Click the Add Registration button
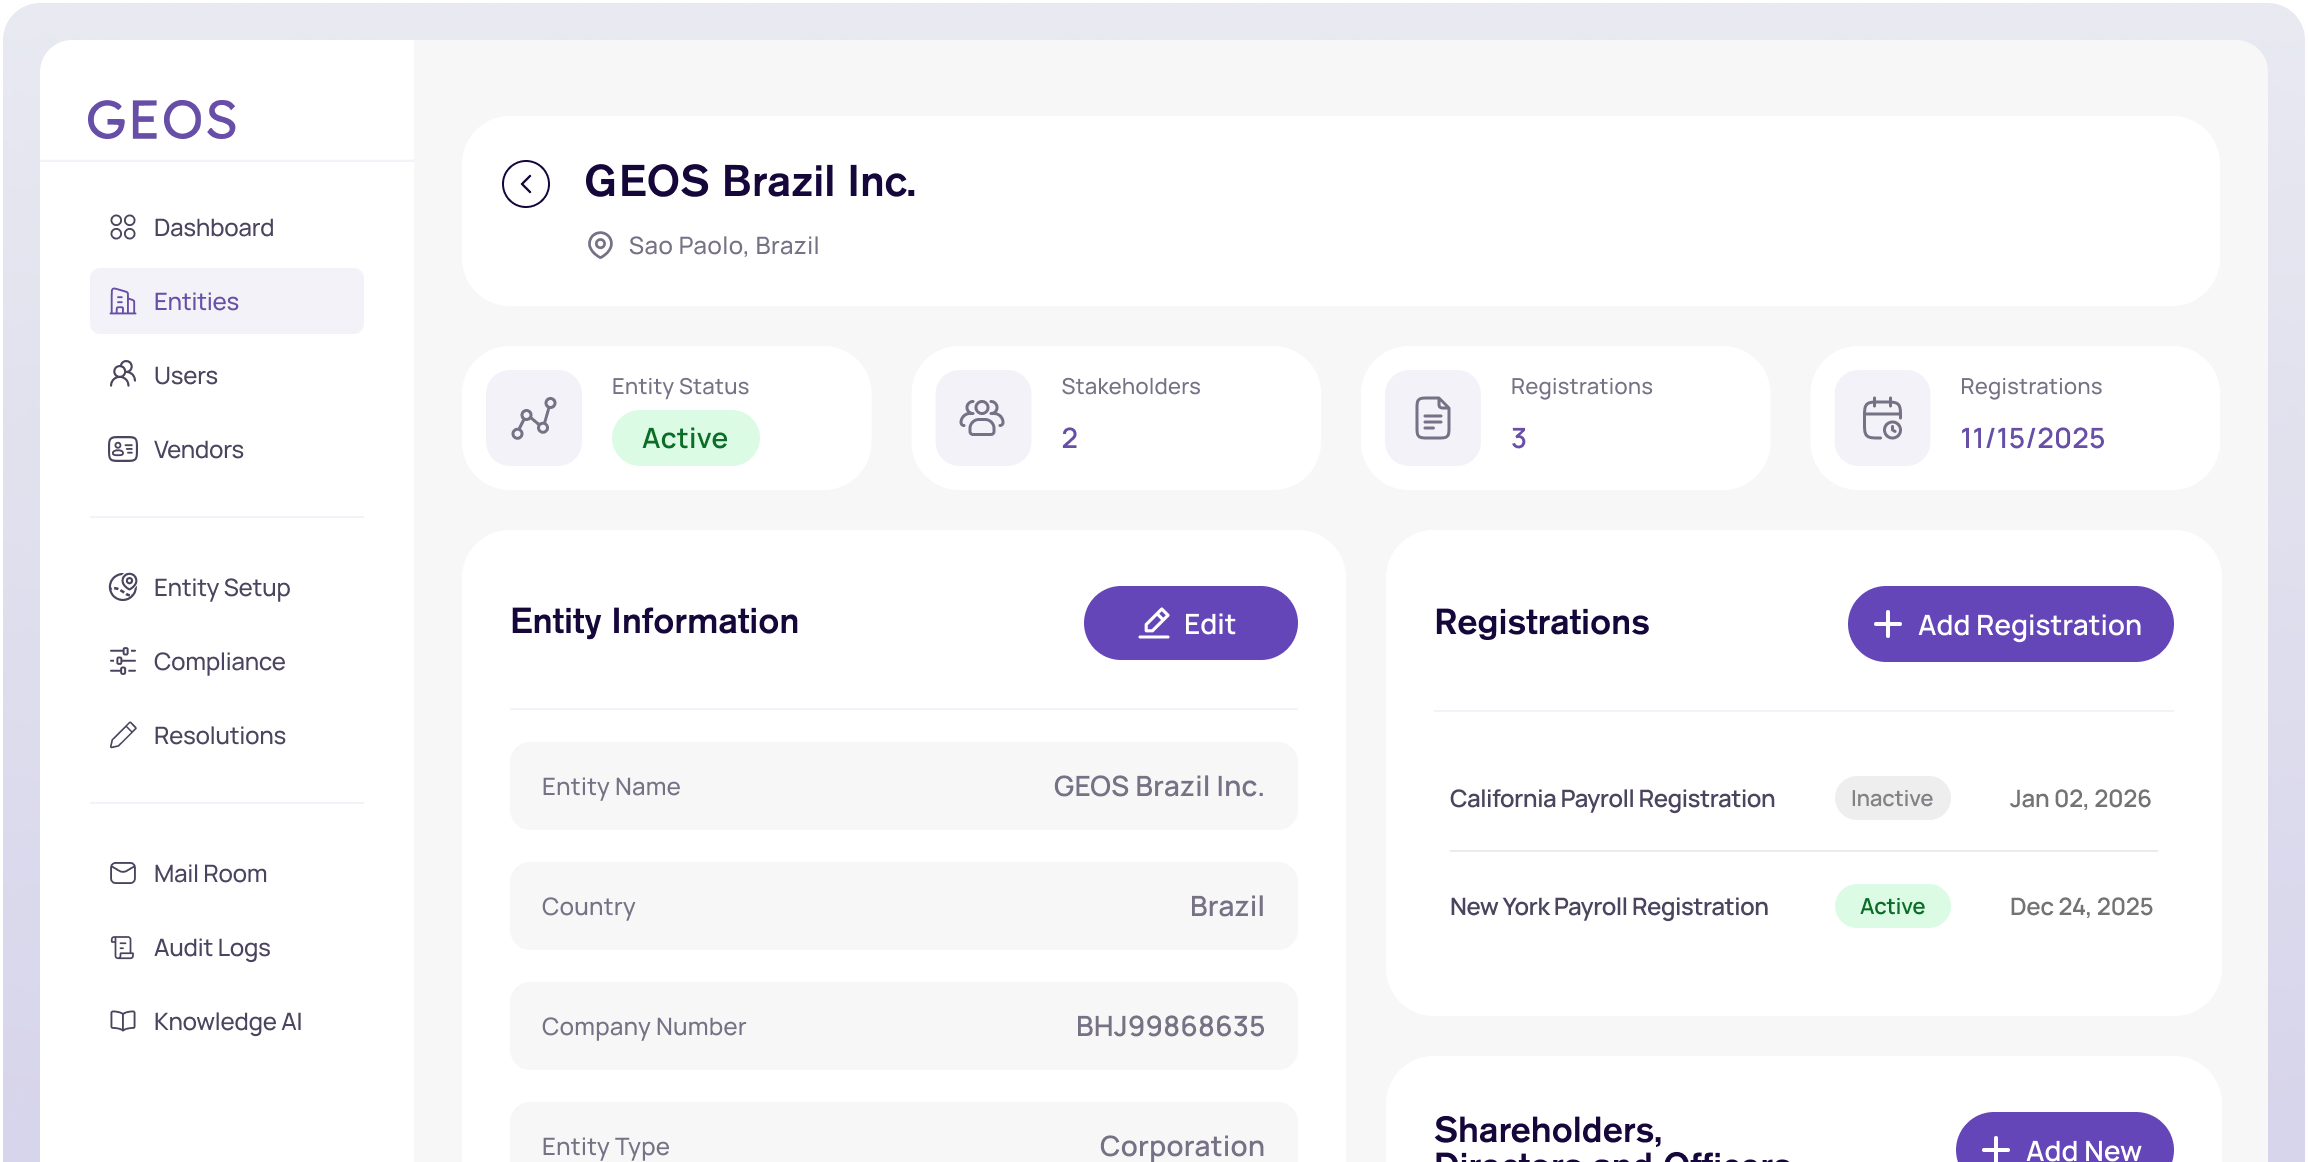Viewport: 2308px width, 1162px height. point(2010,625)
